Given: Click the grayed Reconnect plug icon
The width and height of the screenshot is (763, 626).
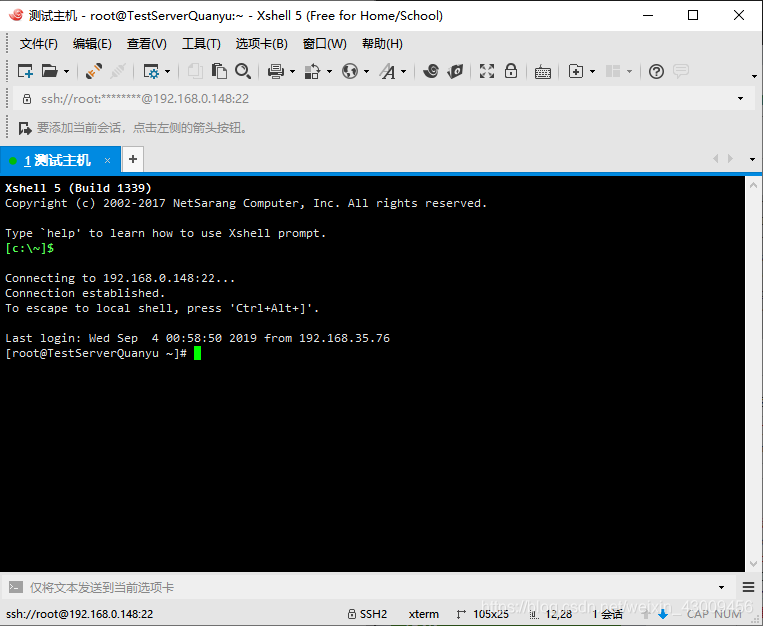Looking at the screenshot, I should click(118, 72).
